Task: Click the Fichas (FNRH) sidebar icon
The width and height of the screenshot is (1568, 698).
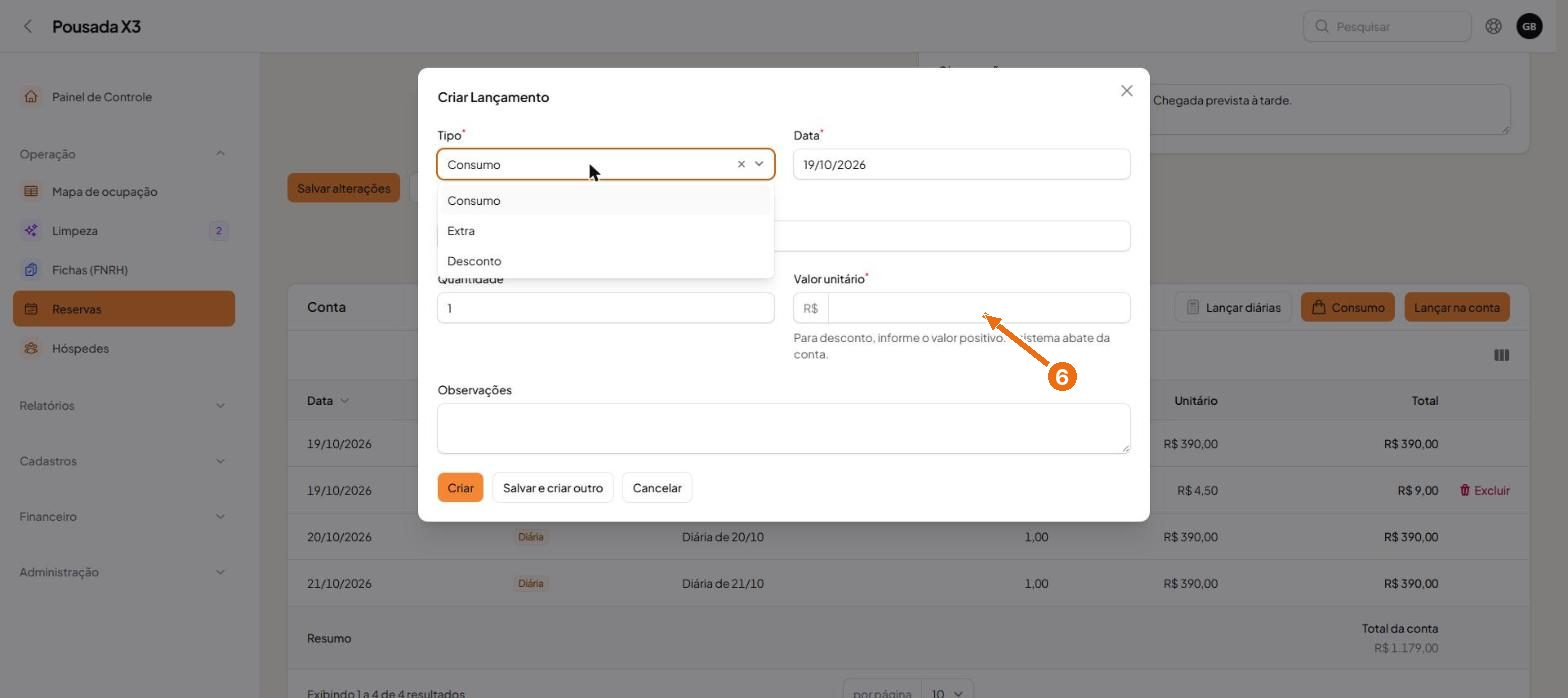Action: (31, 270)
